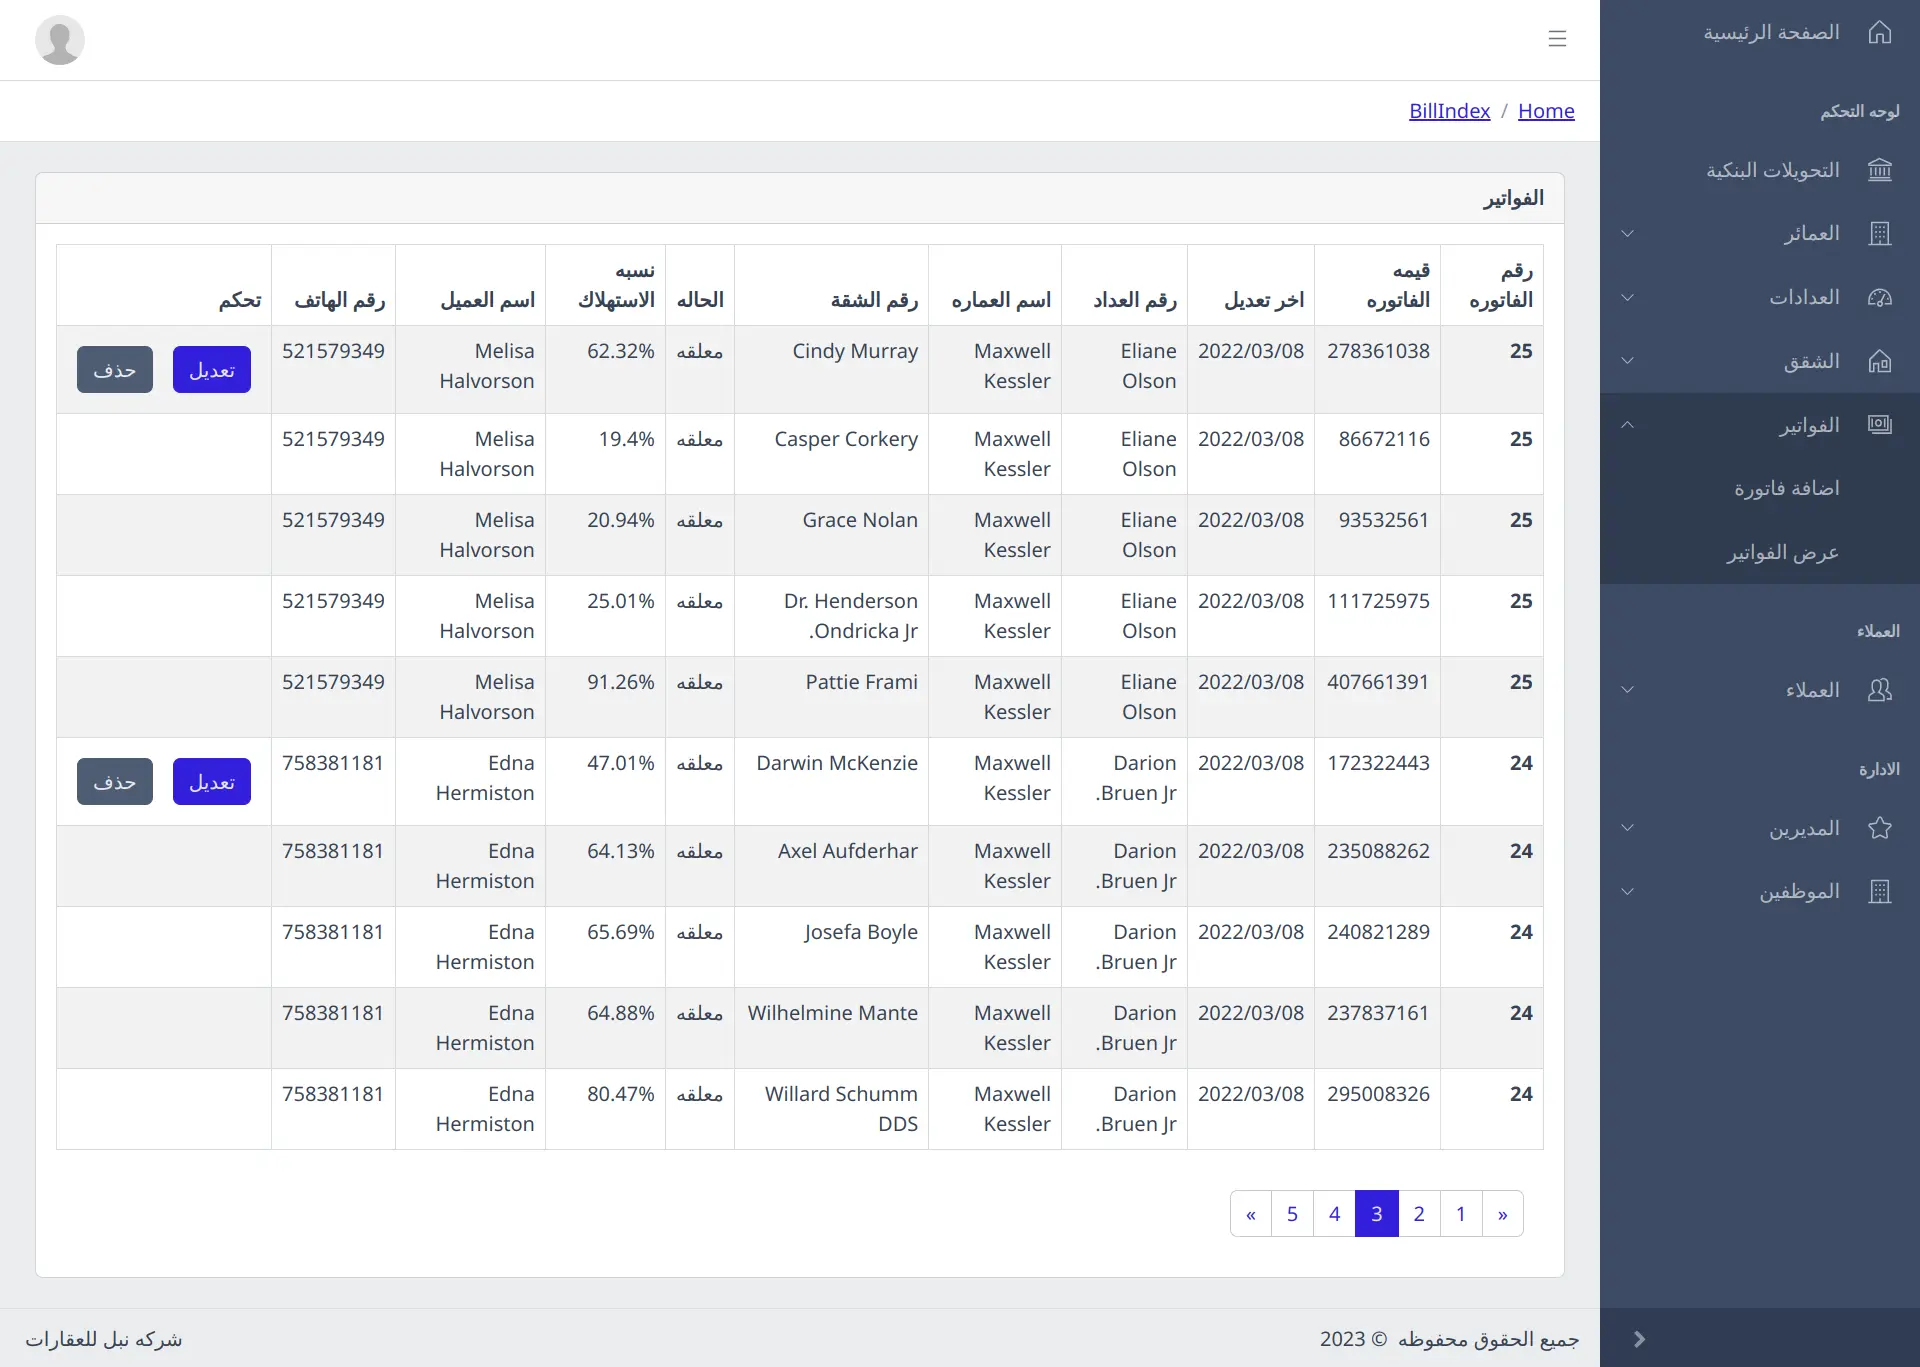
Task: Expand the المديرين menu chevron
Action: (x=1627, y=828)
